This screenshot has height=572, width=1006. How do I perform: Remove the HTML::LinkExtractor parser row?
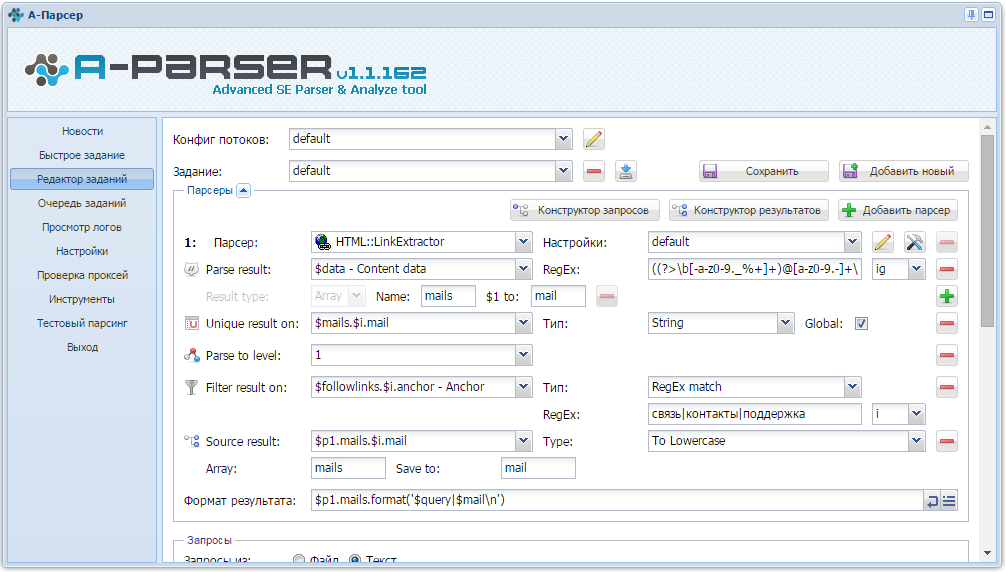pyautogui.click(x=946, y=242)
